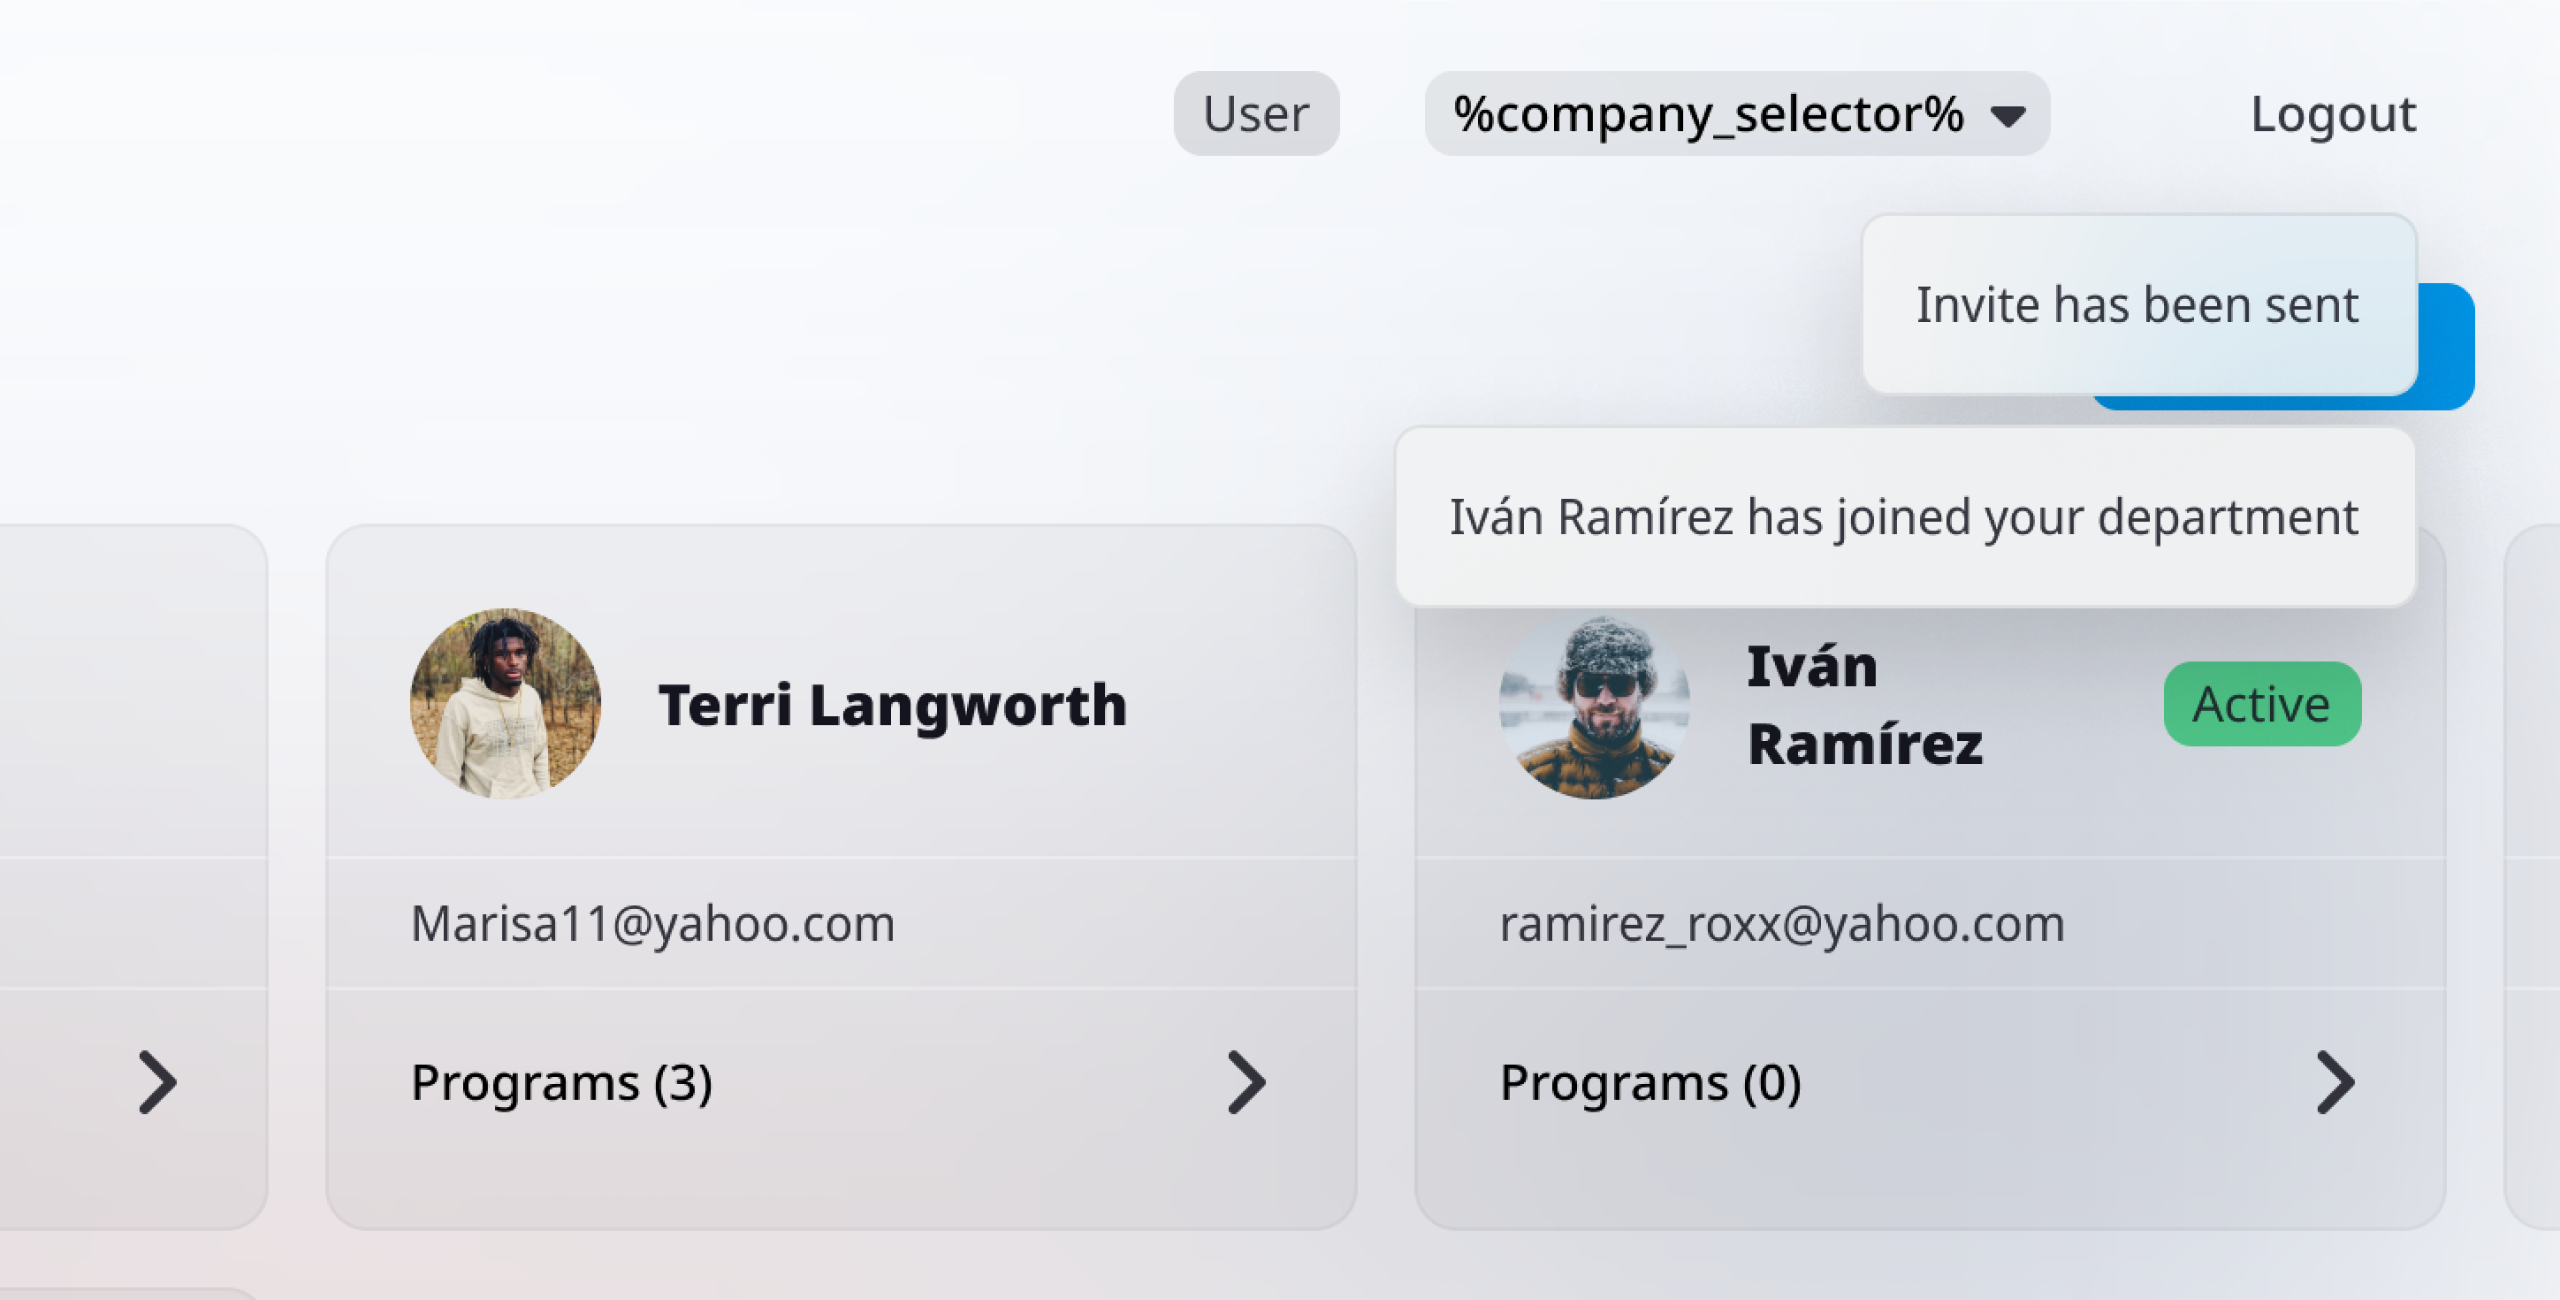Click the User role badge

pyautogui.click(x=1255, y=113)
